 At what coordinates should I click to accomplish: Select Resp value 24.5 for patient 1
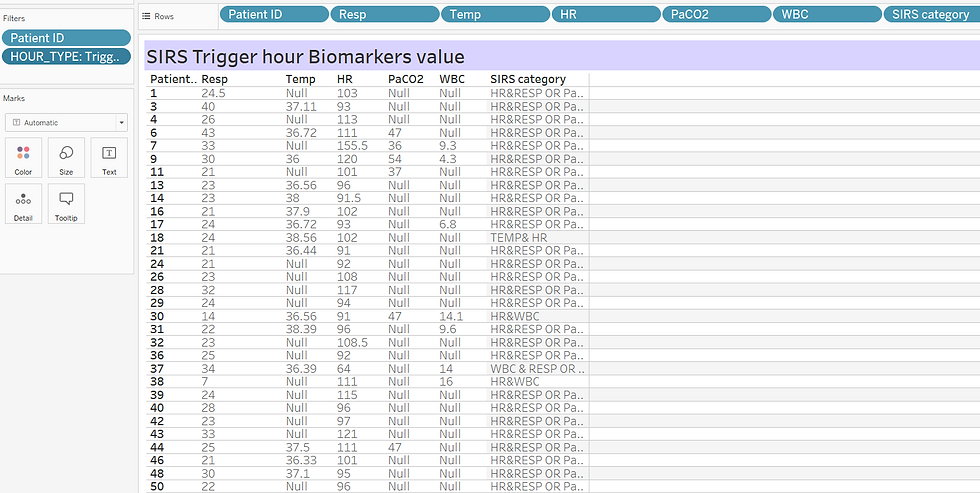pos(213,93)
